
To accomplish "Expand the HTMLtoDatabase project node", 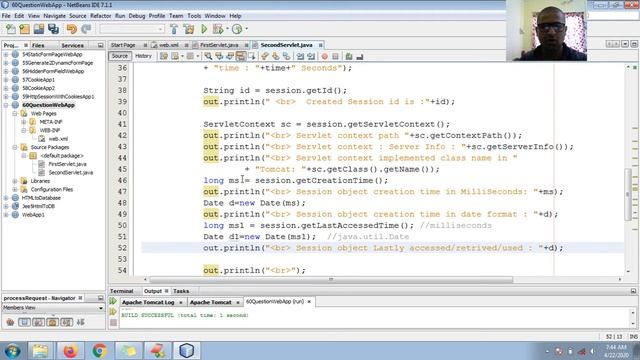I will pyautogui.click(x=6, y=198).
